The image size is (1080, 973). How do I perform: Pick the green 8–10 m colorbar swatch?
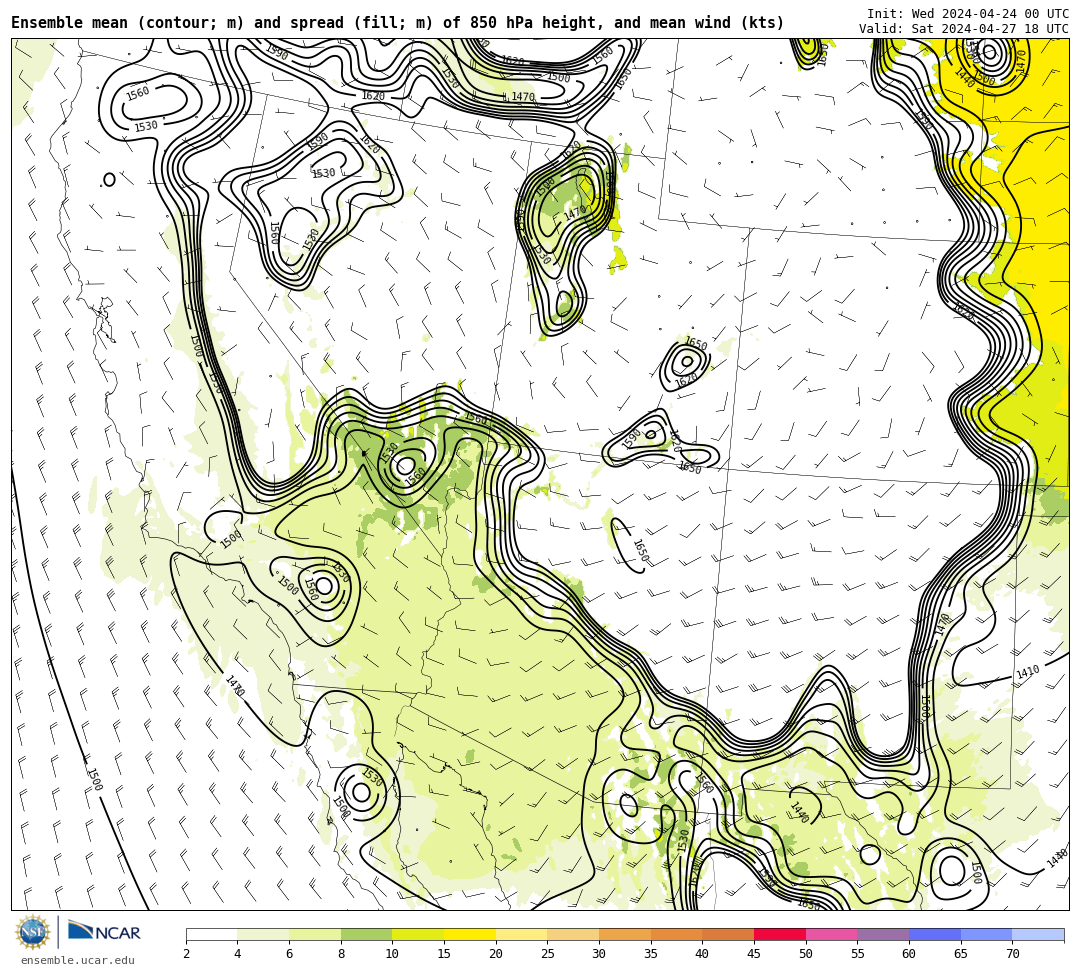366,934
